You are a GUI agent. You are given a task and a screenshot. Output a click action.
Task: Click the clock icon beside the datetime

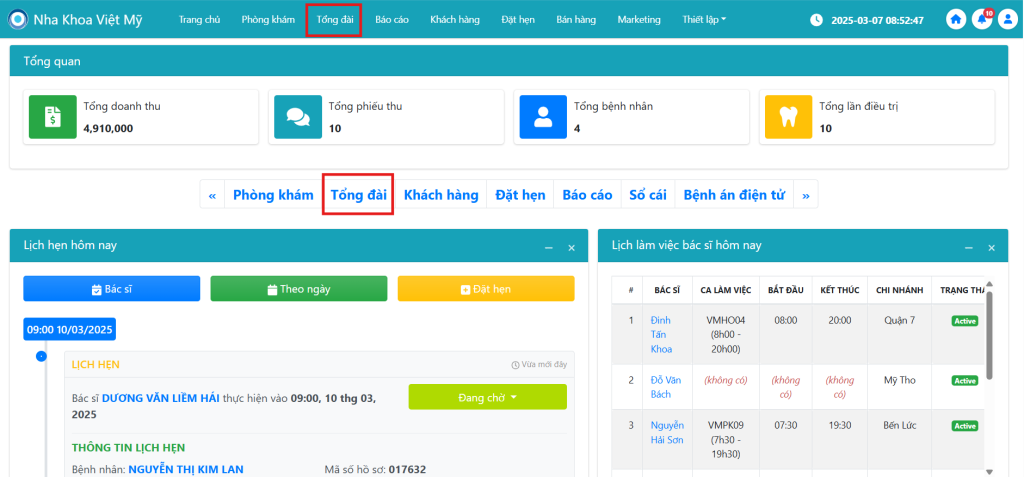[x=816, y=20]
